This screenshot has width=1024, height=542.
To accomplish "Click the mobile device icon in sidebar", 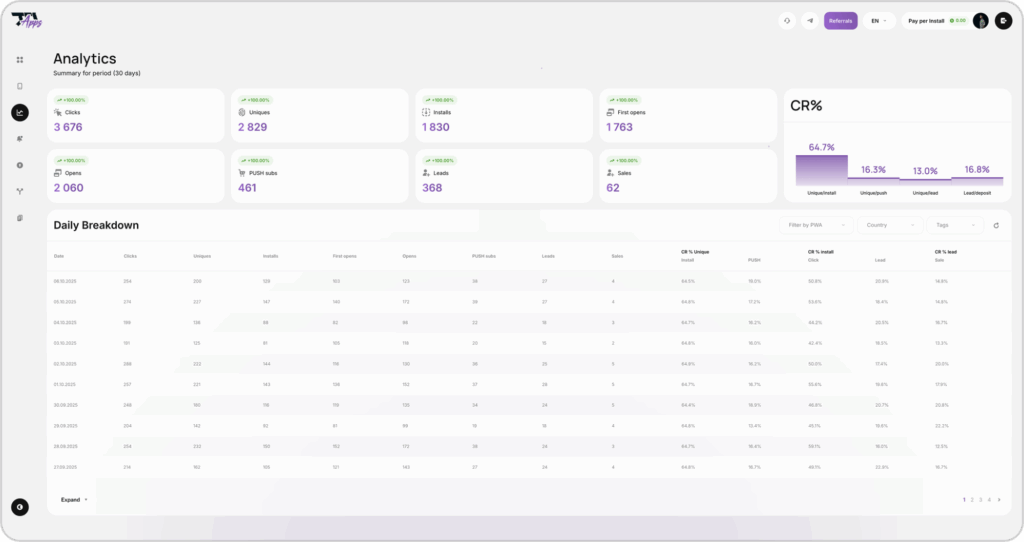I will pos(20,86).
